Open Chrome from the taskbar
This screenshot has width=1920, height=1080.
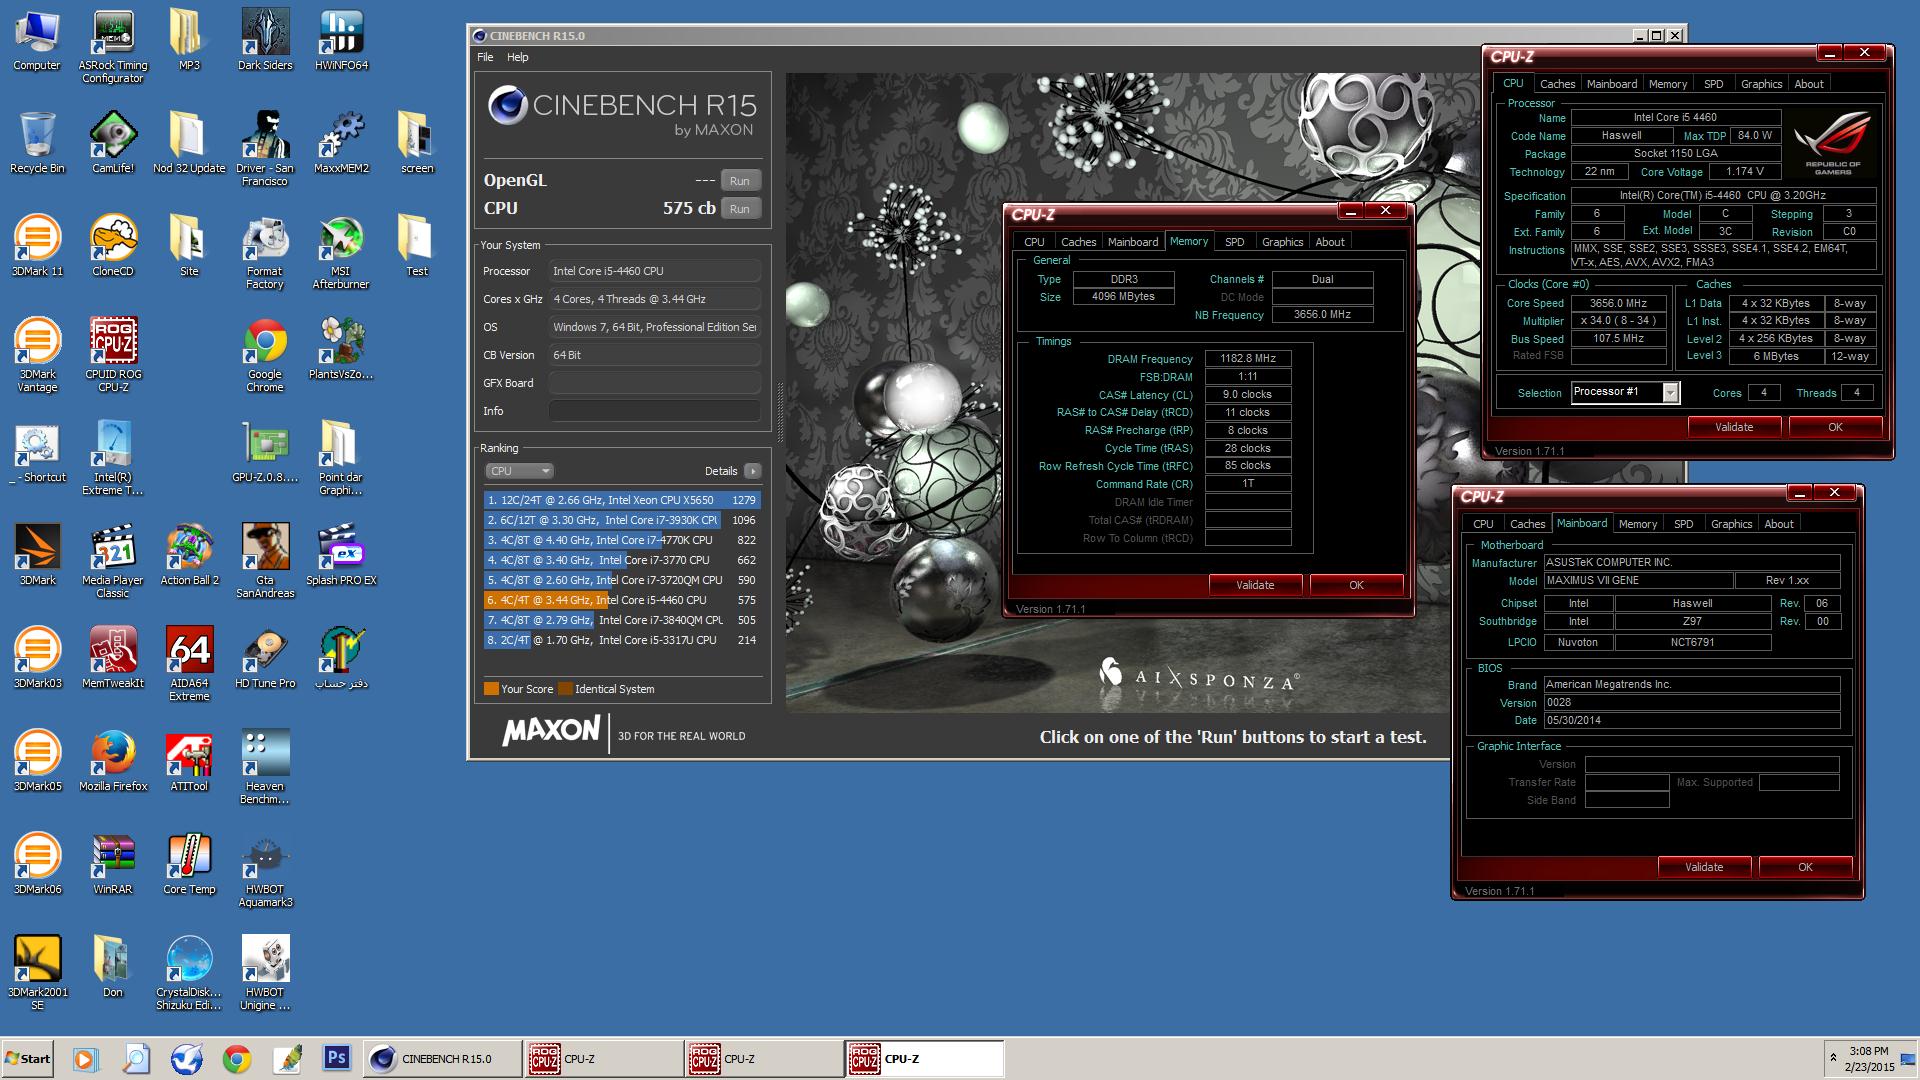(x=237, y=1058)
